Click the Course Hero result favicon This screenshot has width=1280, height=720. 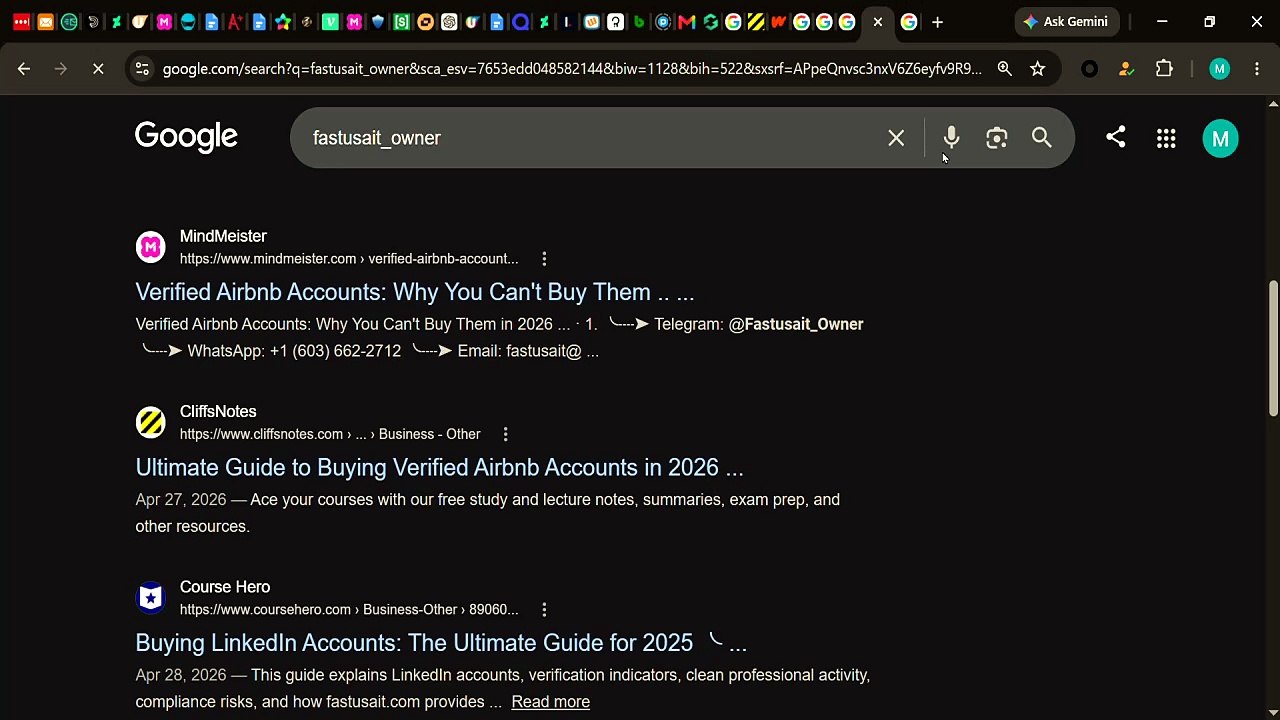[x=150, y=598]
